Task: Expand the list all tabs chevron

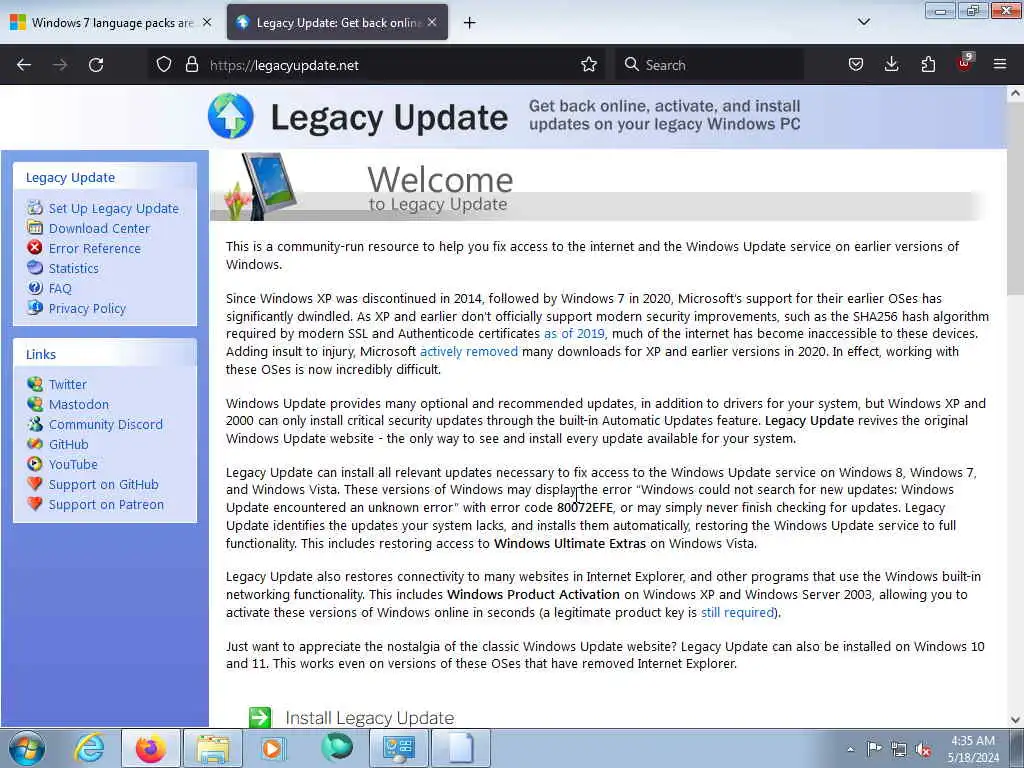Action: click(864, 22)
